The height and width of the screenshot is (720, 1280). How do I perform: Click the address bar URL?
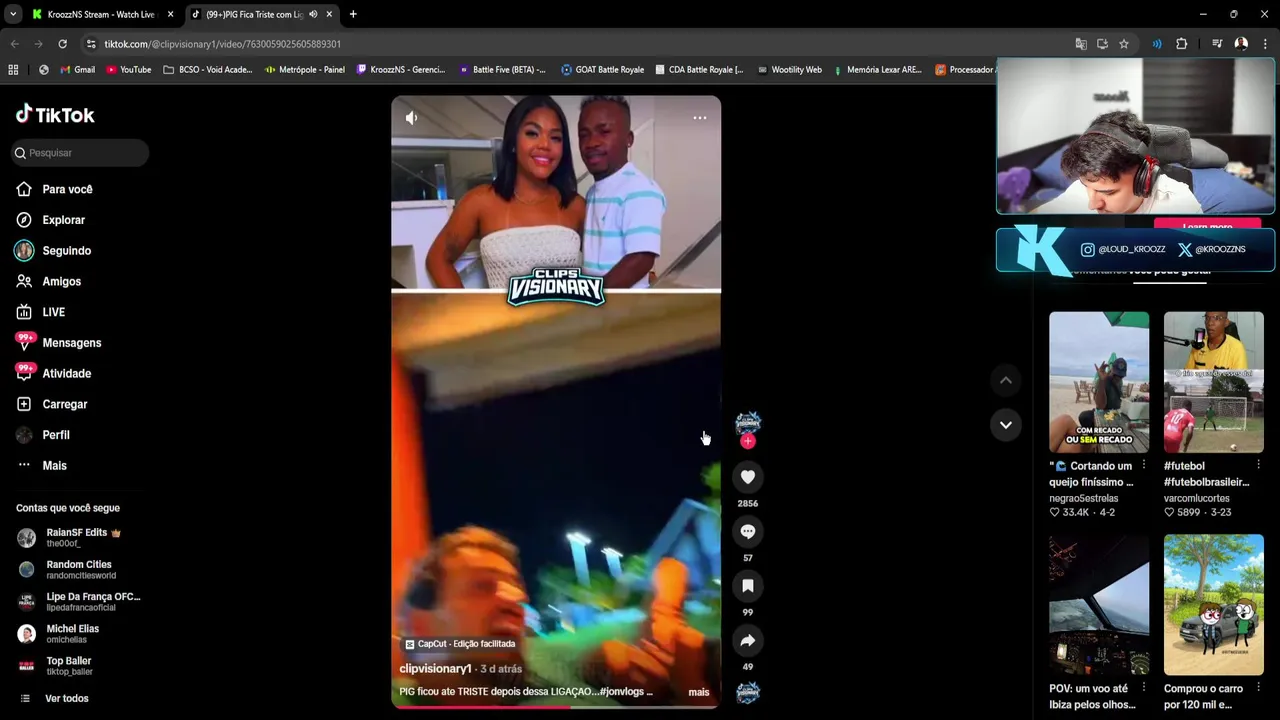coord(223,44)
